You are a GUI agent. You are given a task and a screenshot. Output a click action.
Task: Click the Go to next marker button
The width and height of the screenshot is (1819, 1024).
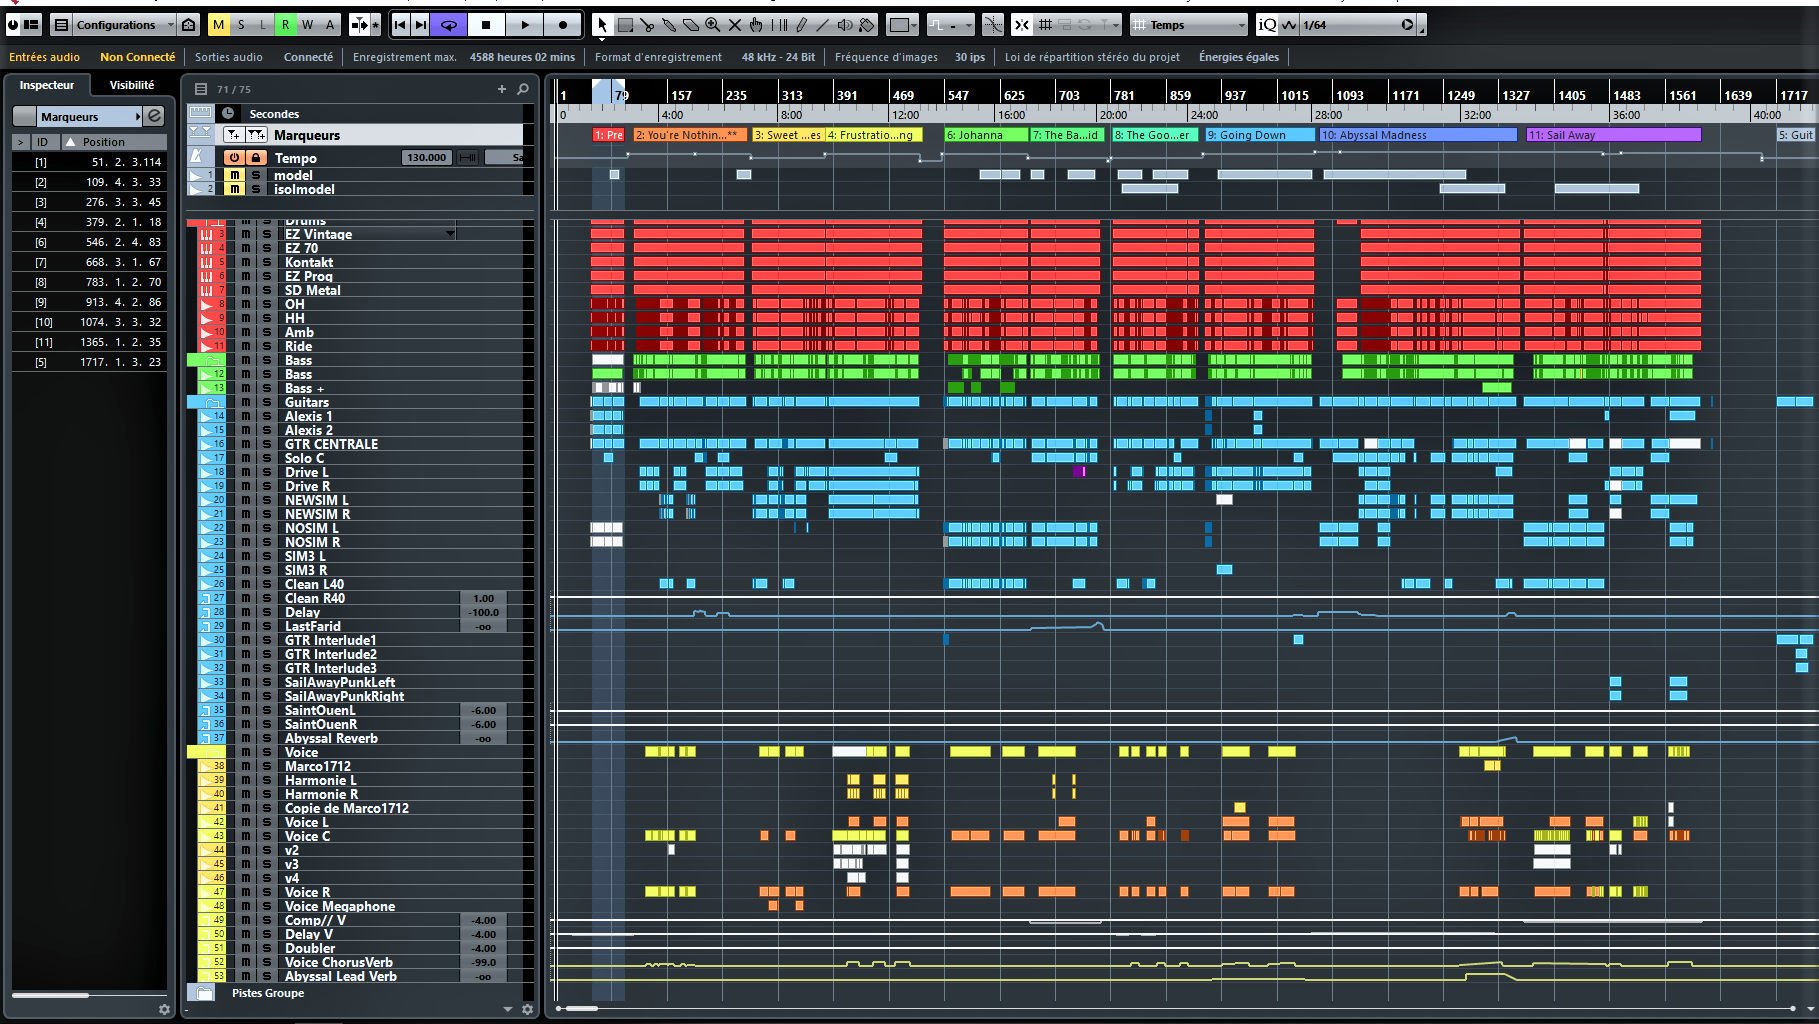click(421, 25)
